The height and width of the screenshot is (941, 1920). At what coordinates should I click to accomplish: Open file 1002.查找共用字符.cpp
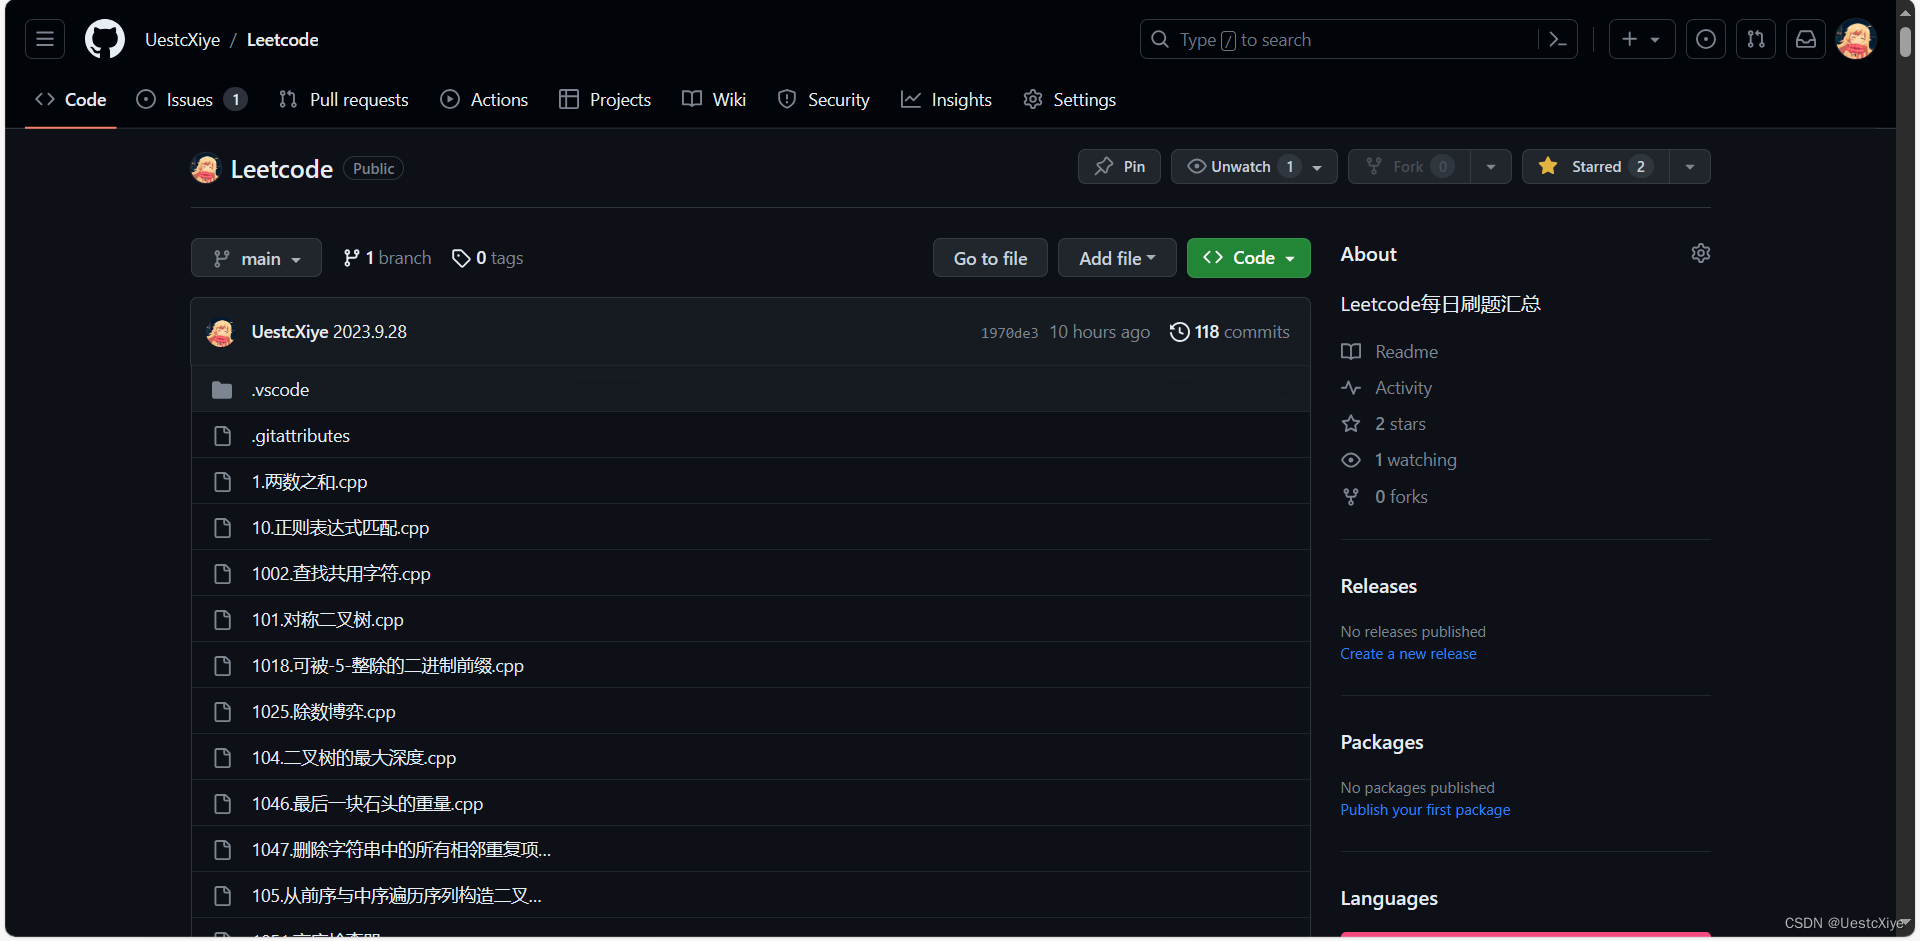coord(341,574)
